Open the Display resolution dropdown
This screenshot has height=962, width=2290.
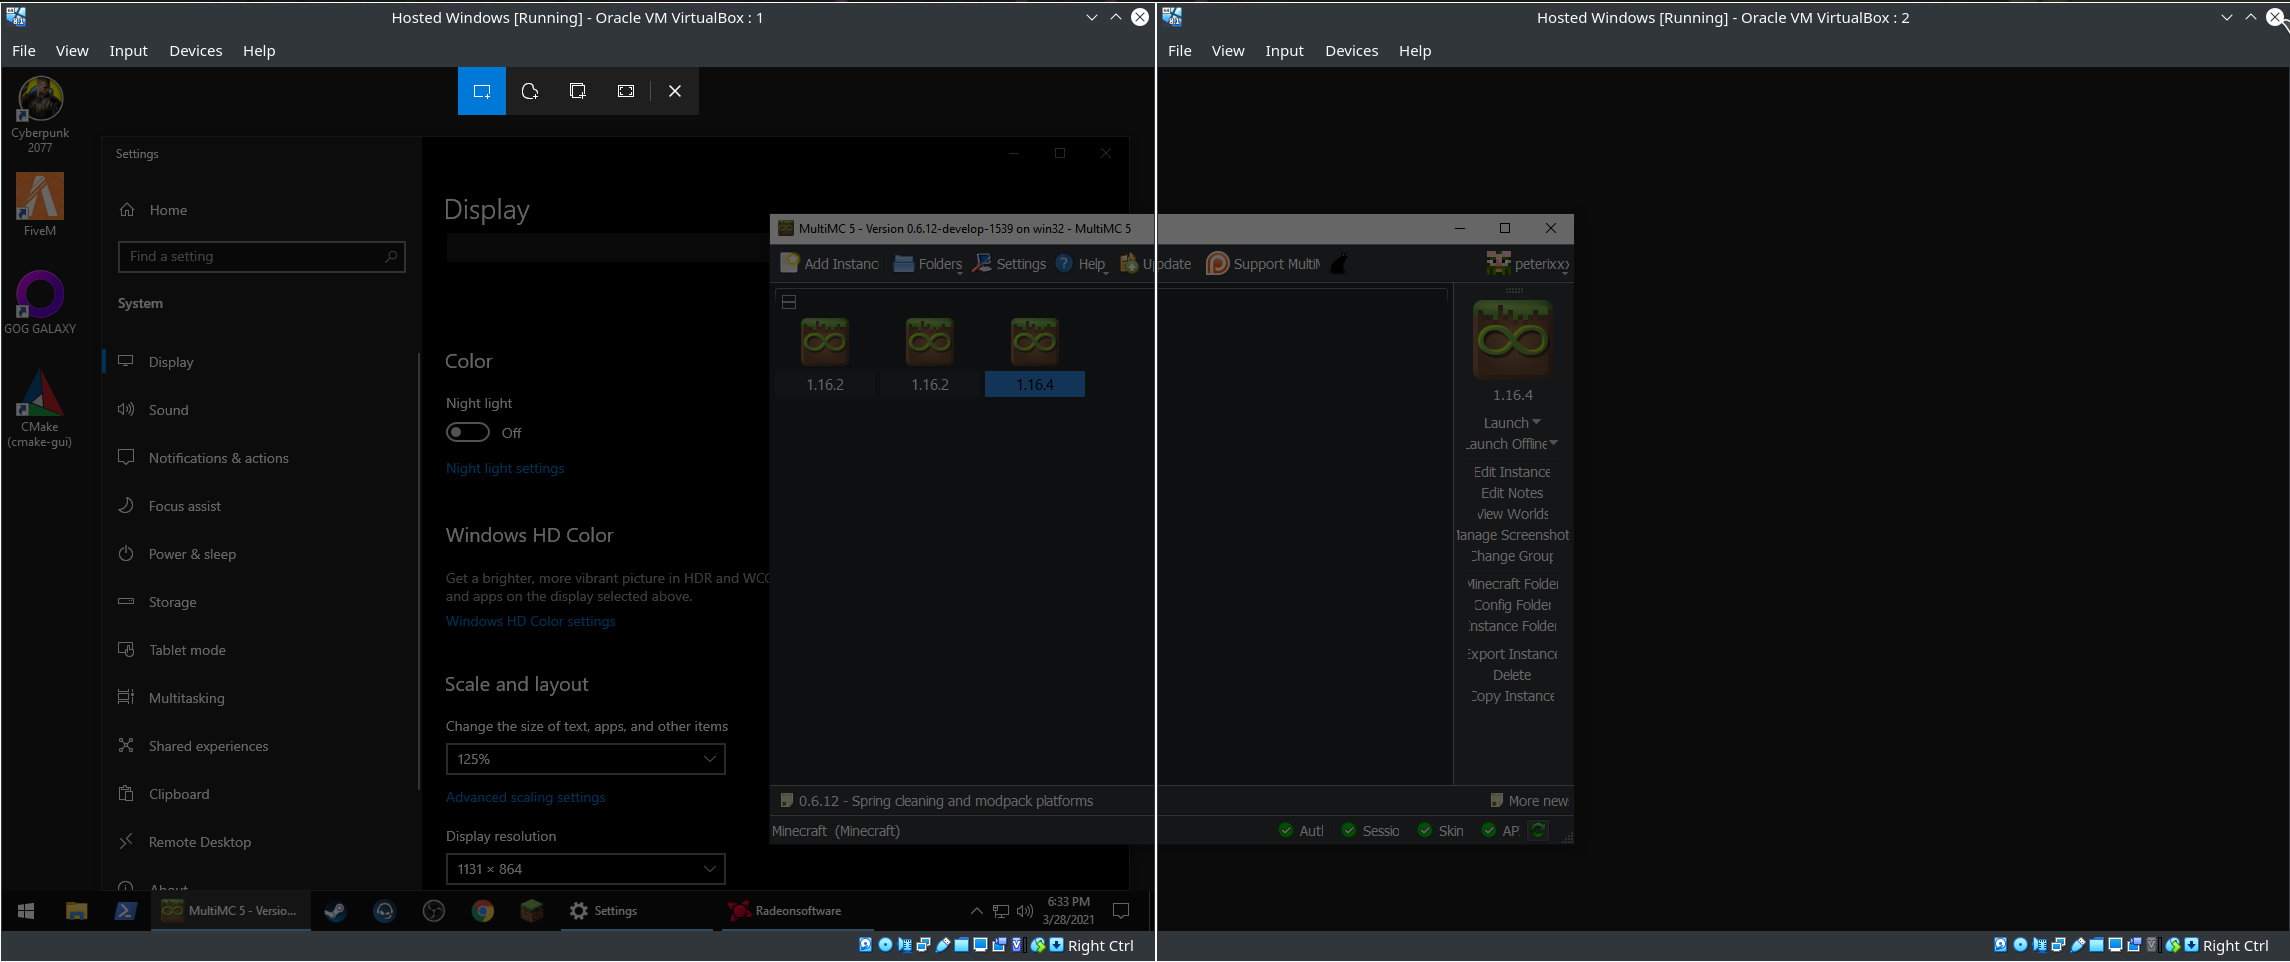(x=585, y=868)
